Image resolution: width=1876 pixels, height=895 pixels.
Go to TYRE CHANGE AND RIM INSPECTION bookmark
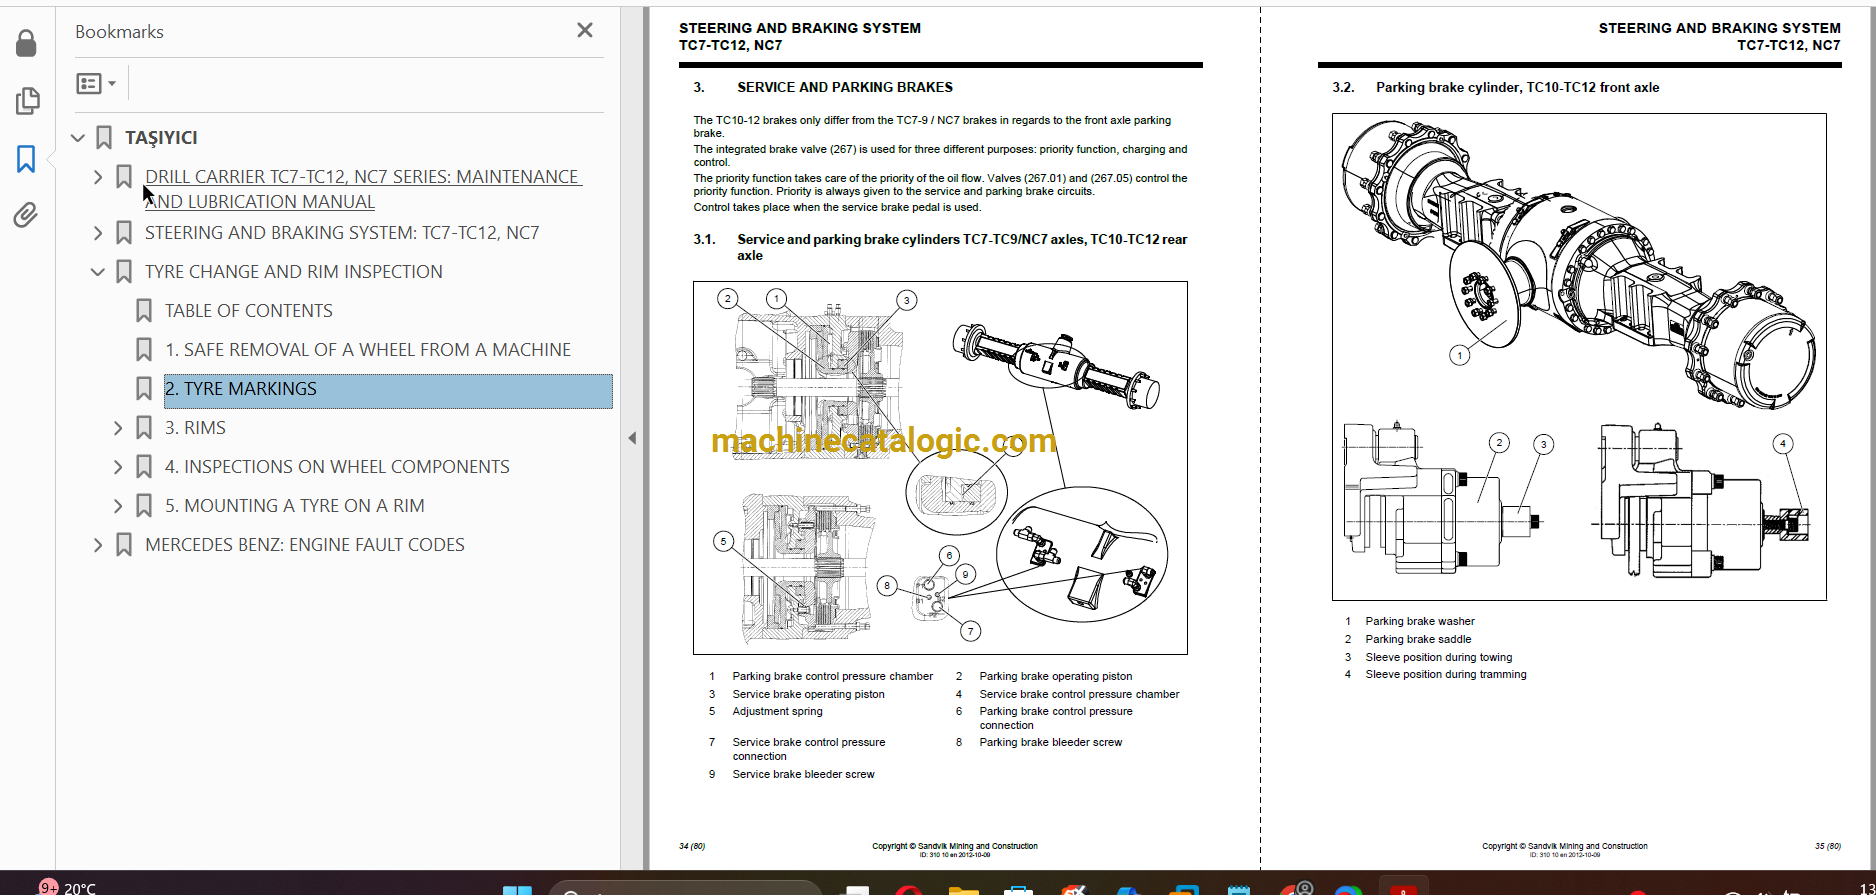click(293, 272)
